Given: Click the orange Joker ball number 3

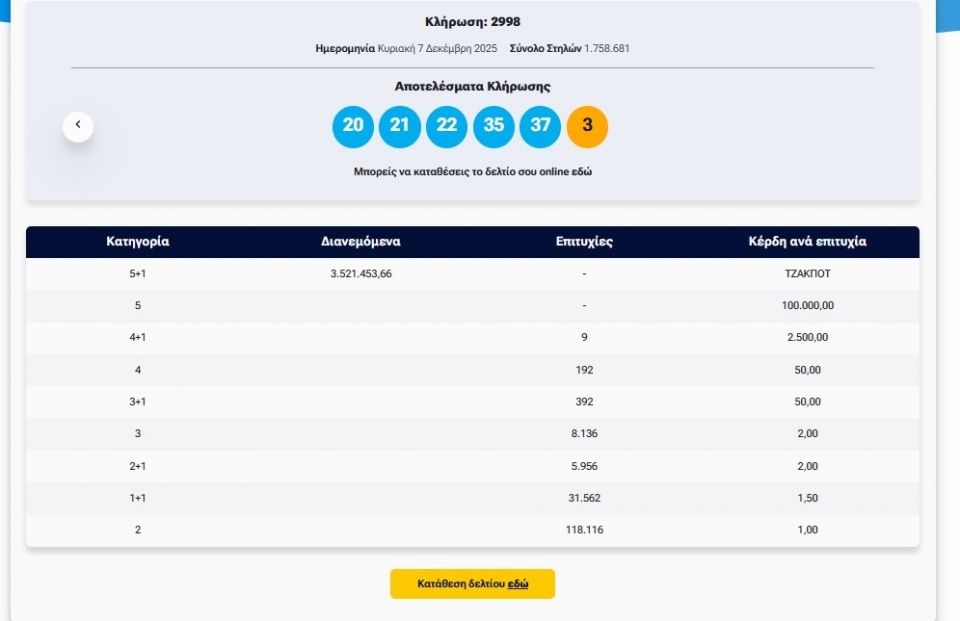Looking at the screenshot, I should (x=587, y=126).
